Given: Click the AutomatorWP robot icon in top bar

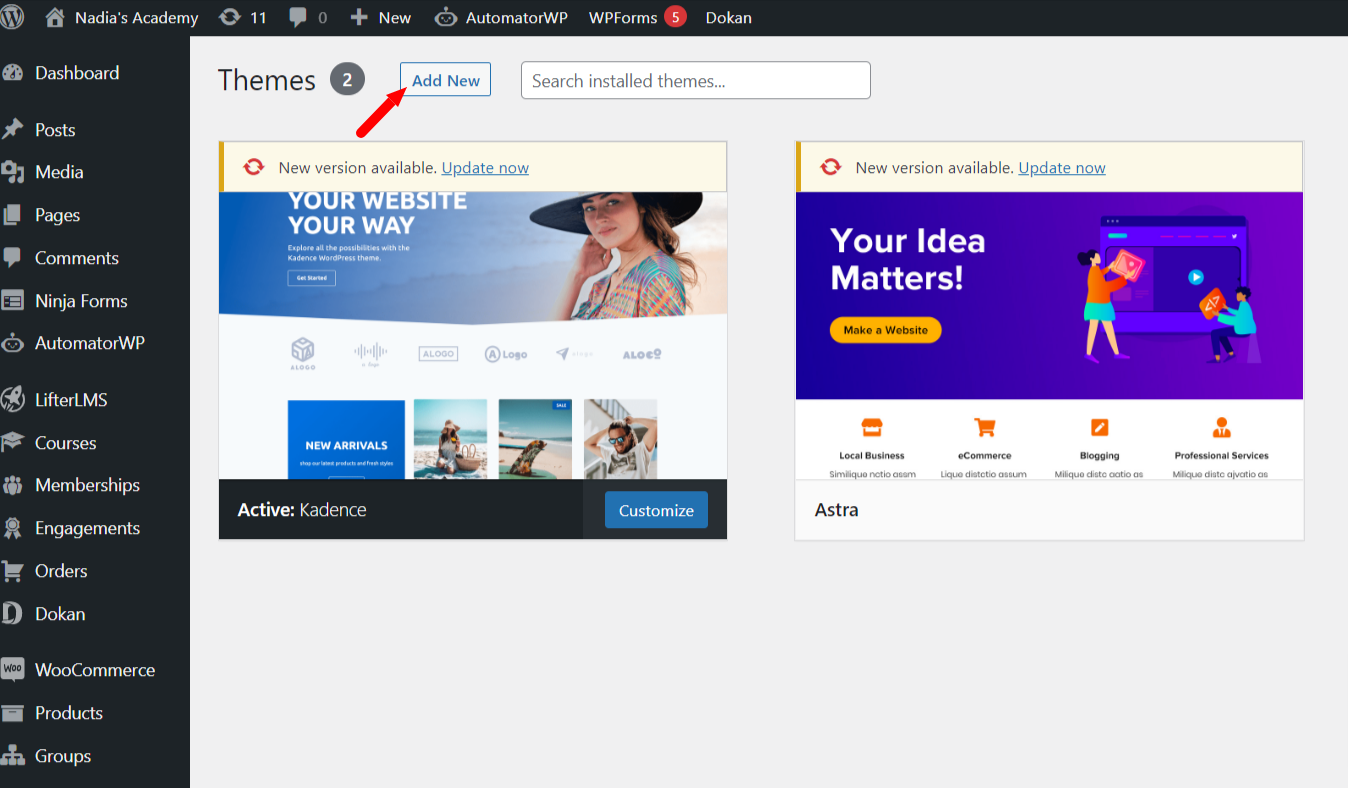Looking at the screenshot, I should coord(446,18).
